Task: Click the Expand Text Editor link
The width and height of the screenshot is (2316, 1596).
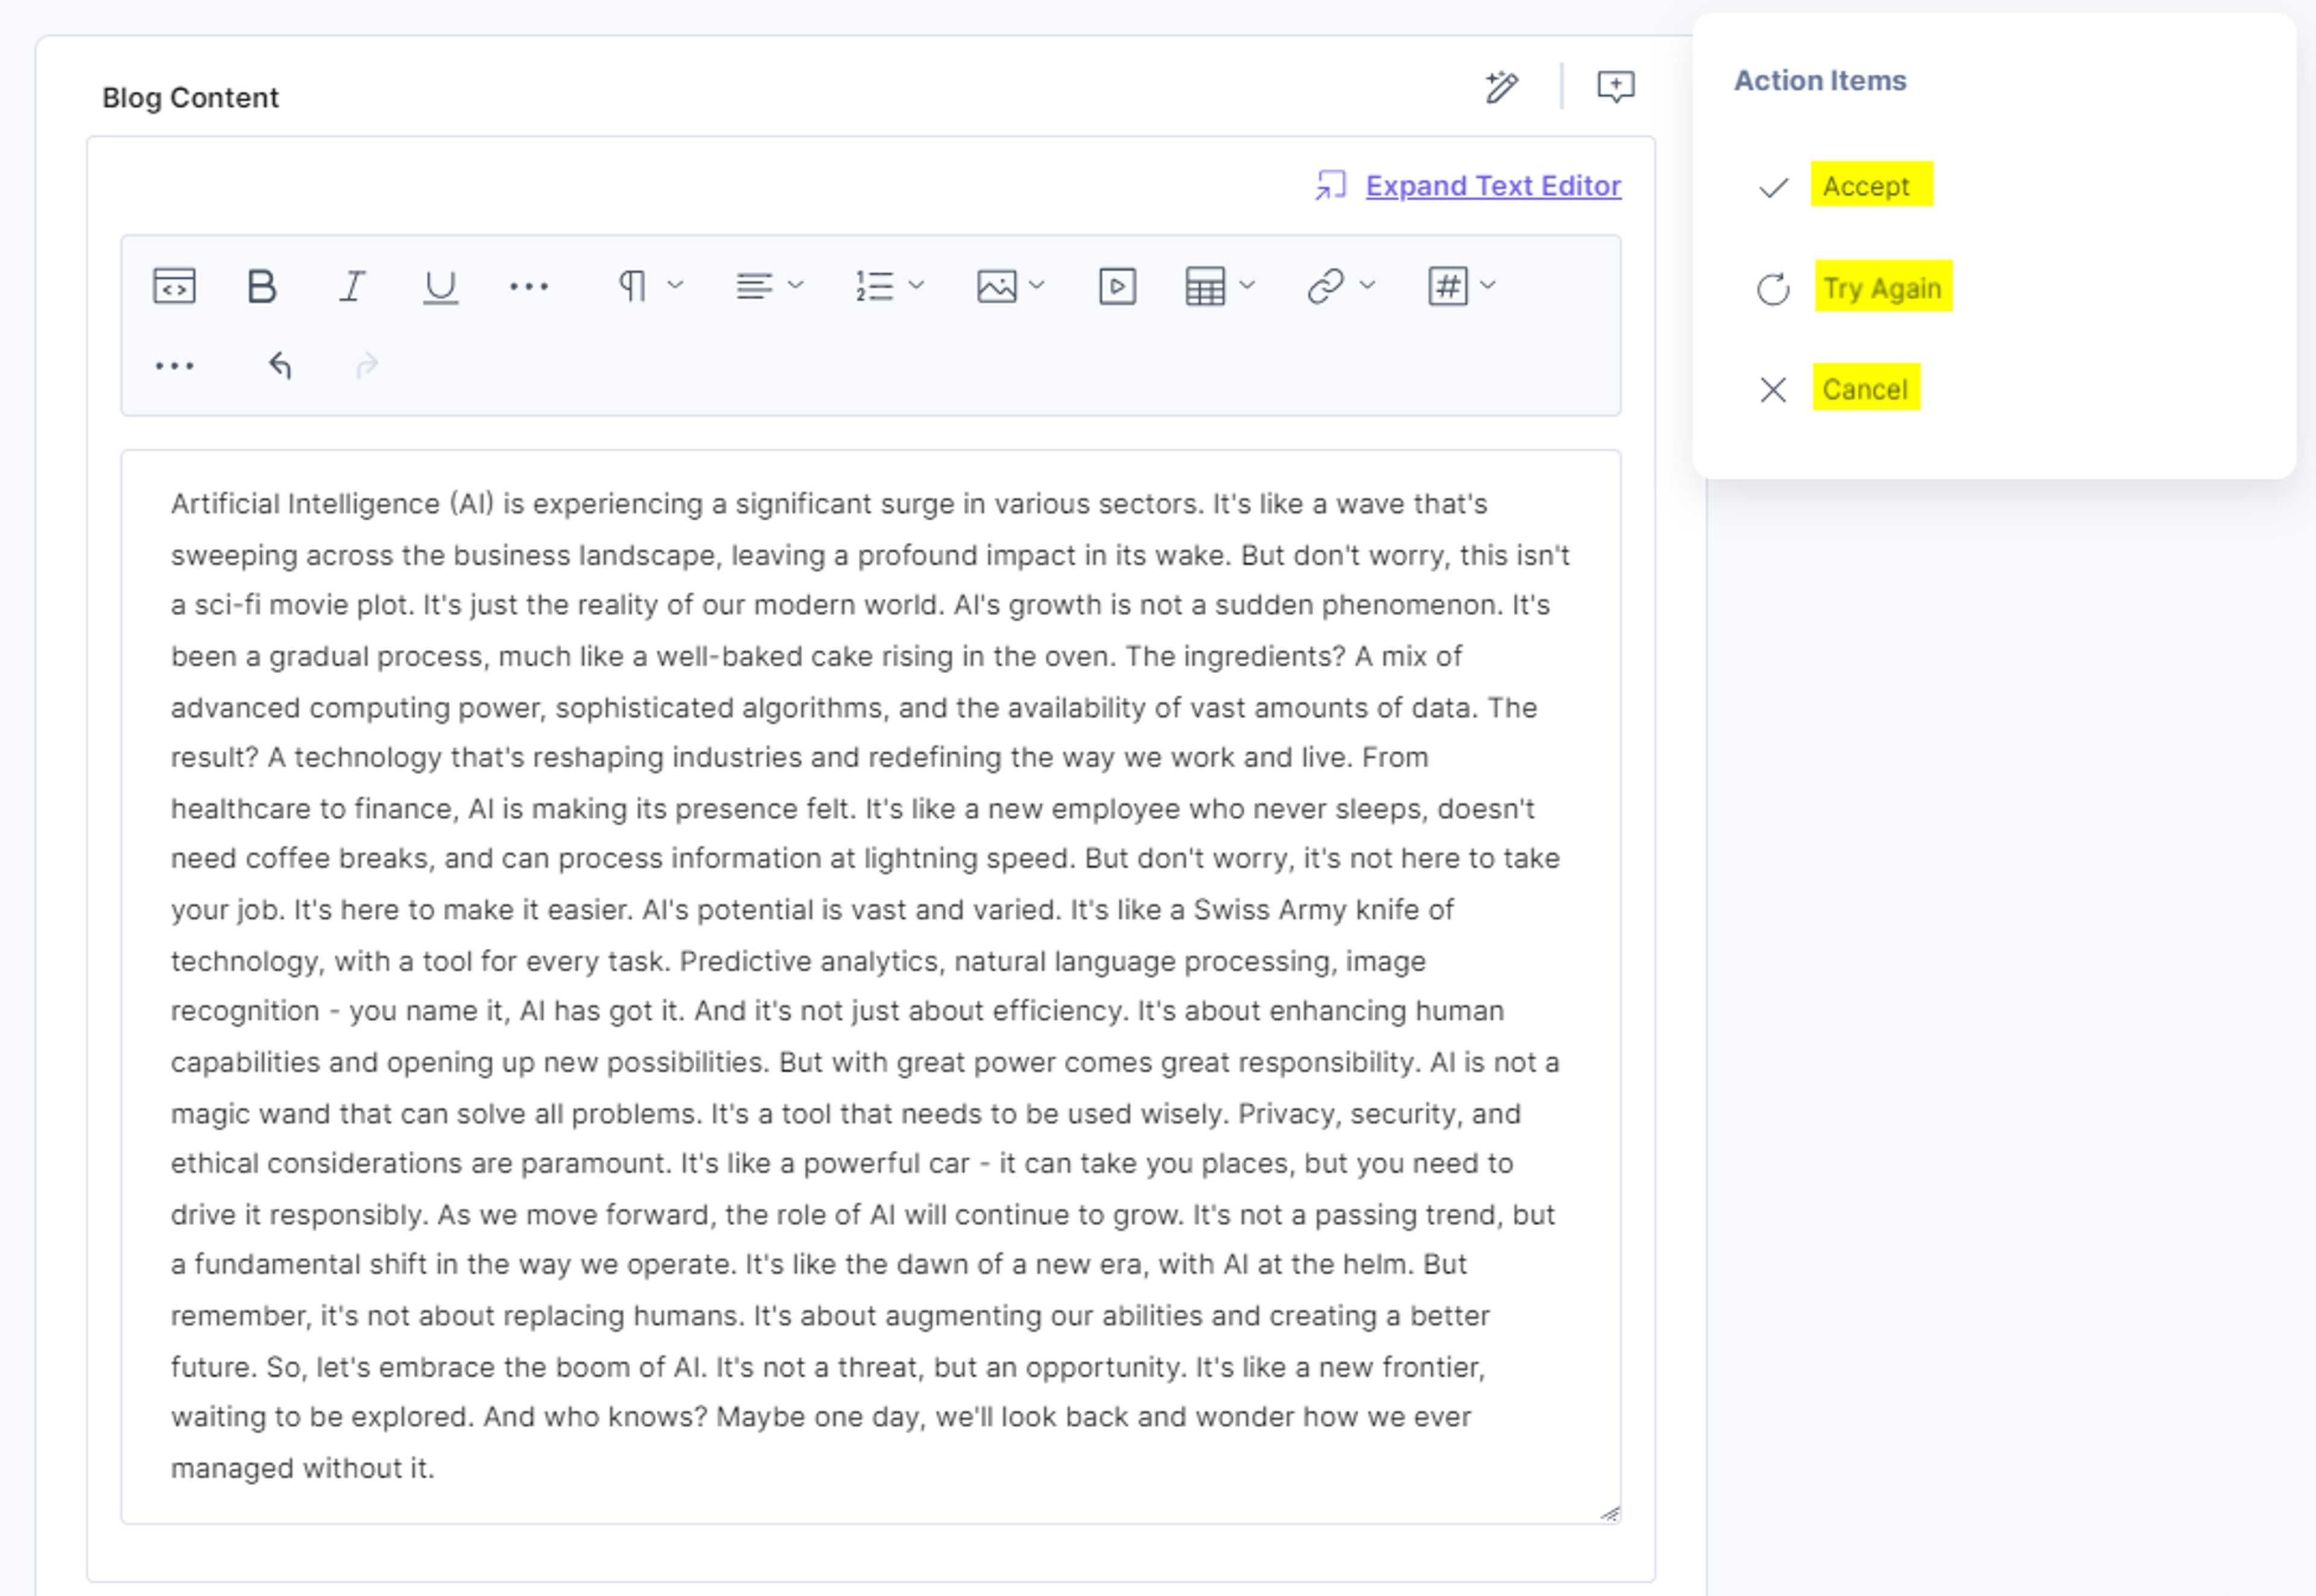Action: [x=1493, y=186]
